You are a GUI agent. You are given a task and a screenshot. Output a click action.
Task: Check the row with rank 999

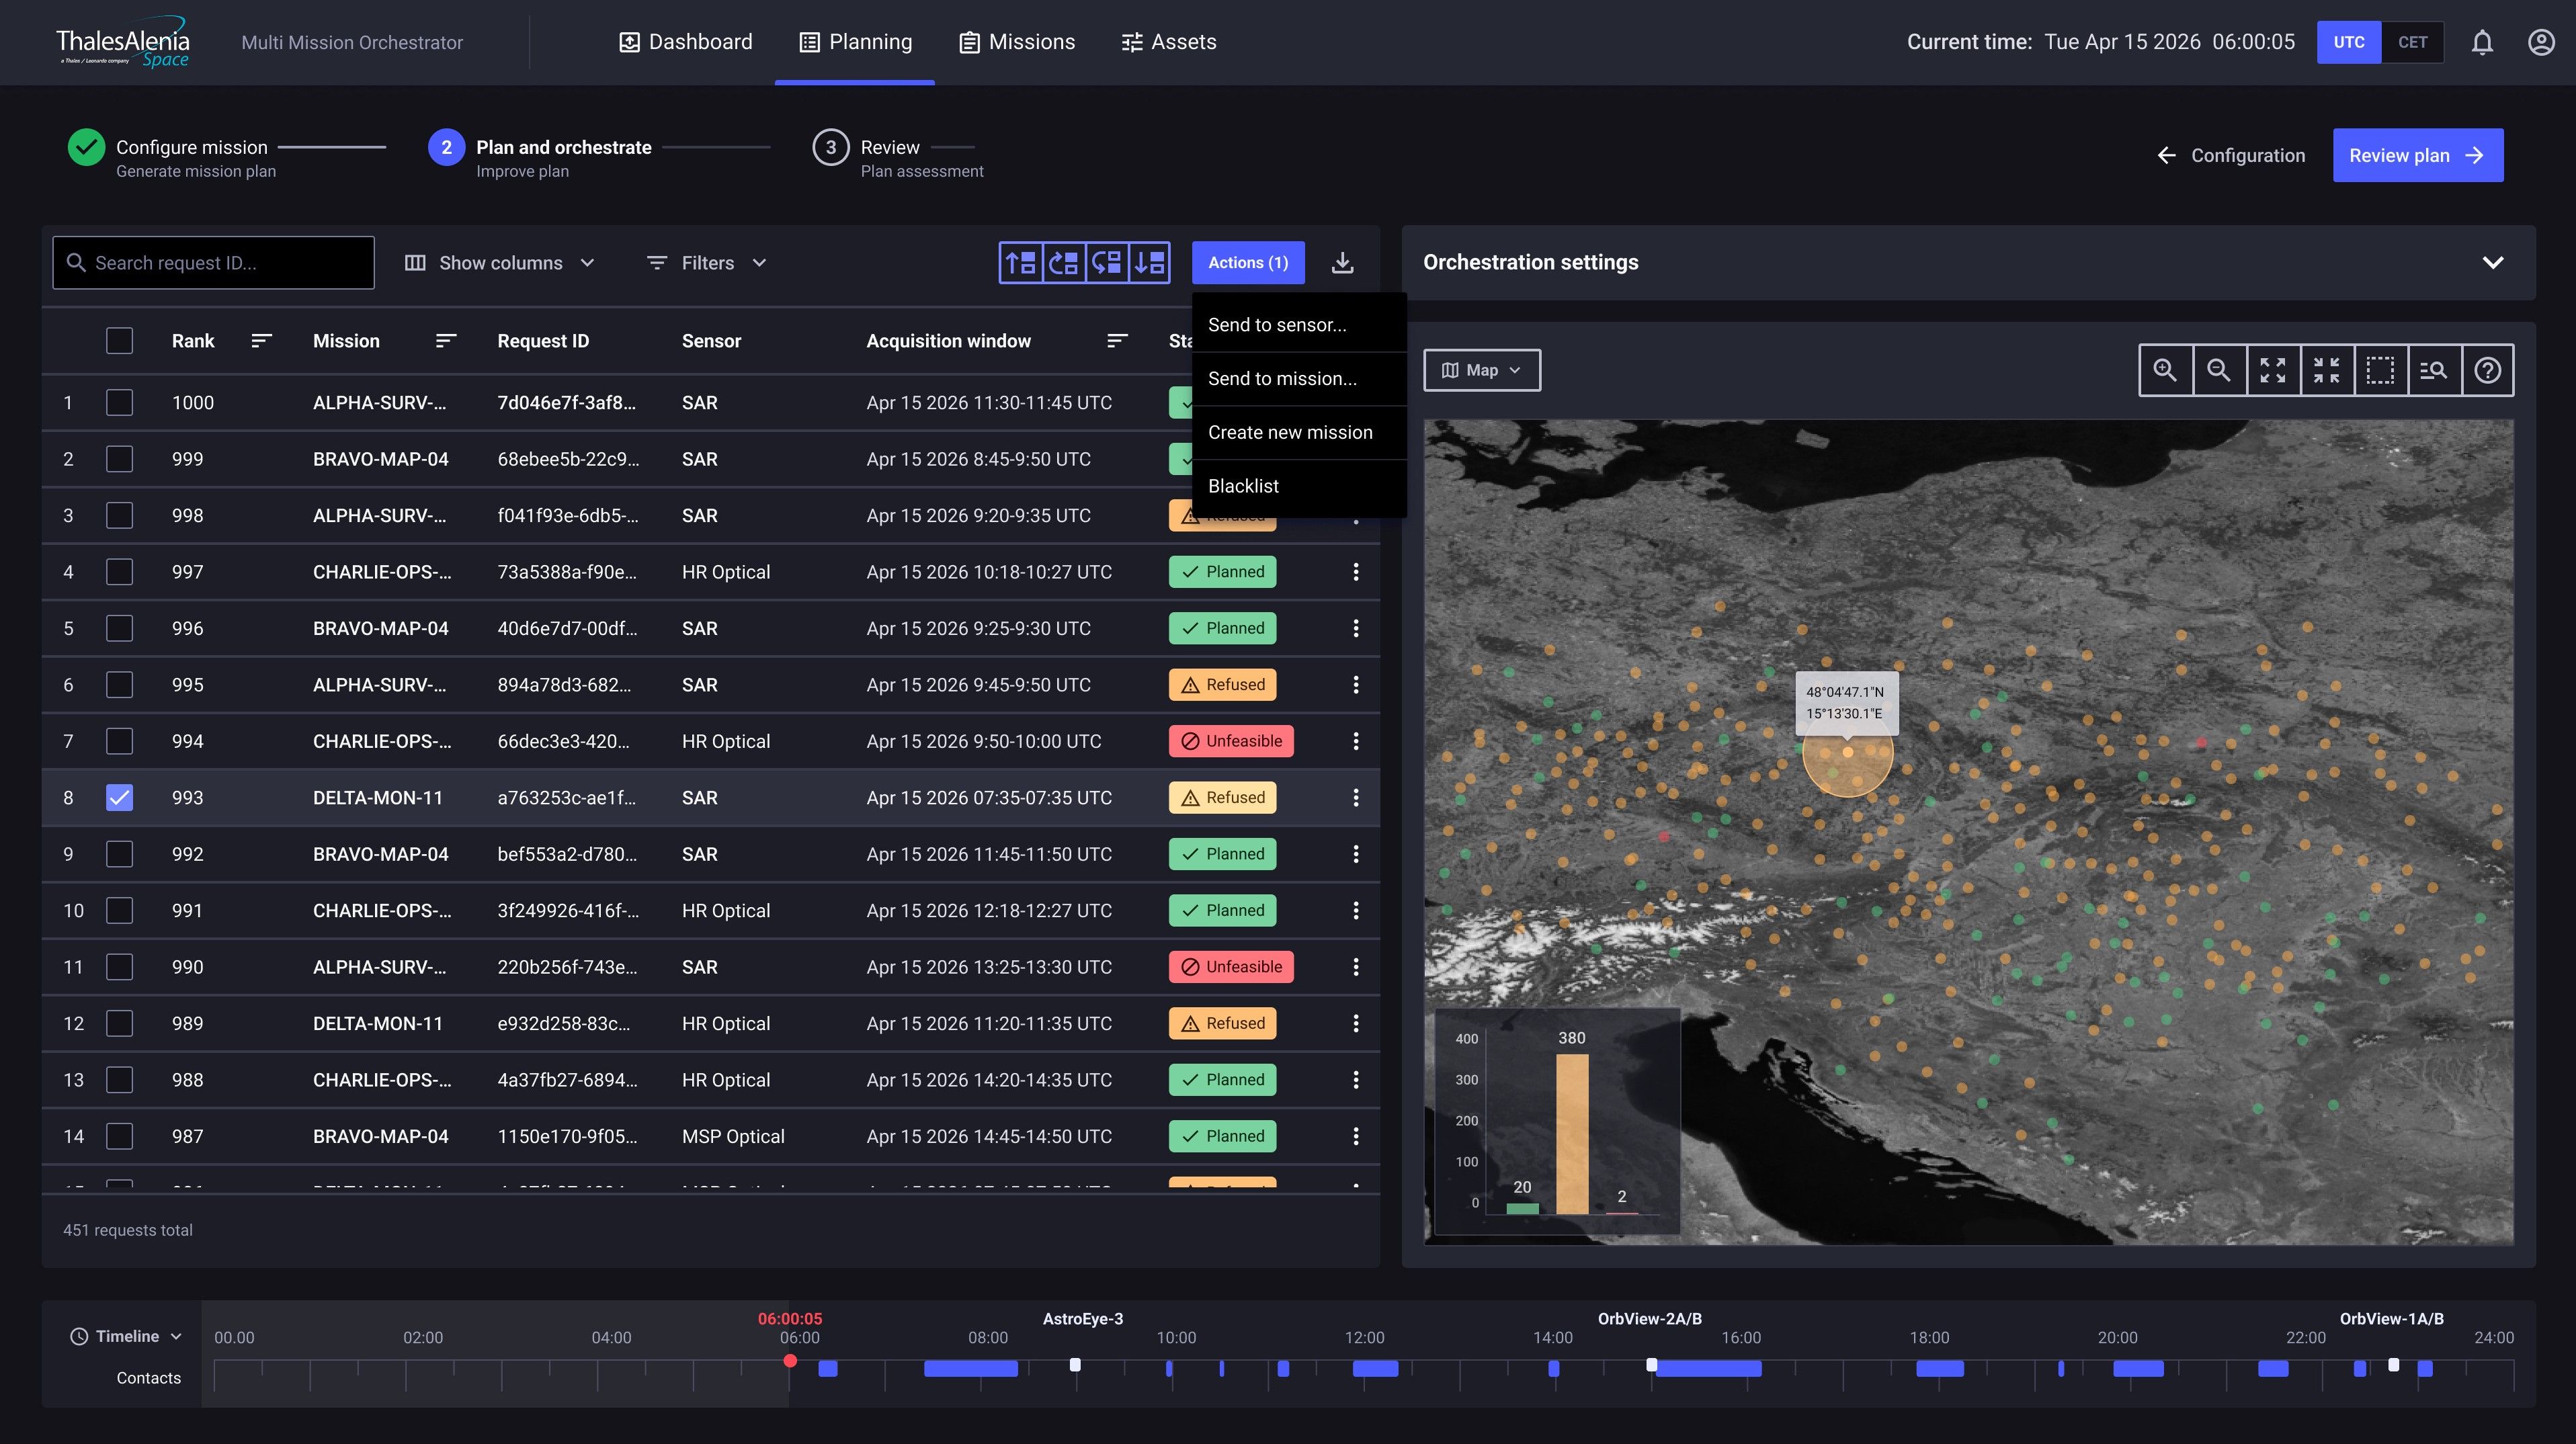(x=119, y=459)
